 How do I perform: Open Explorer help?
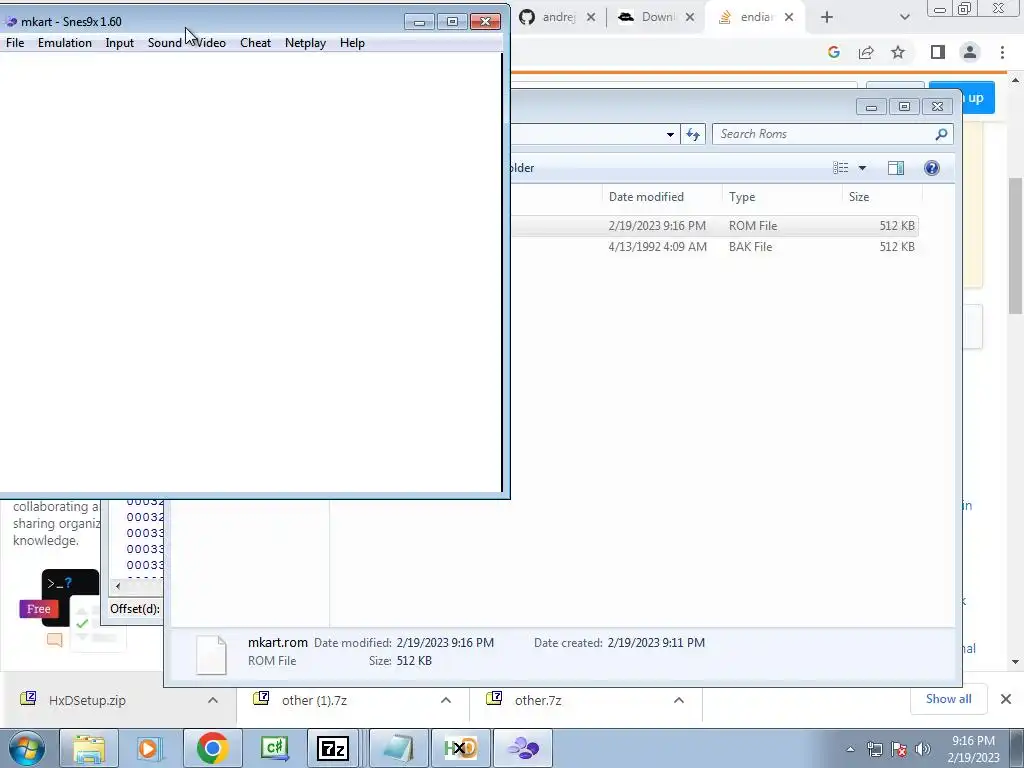932,168
